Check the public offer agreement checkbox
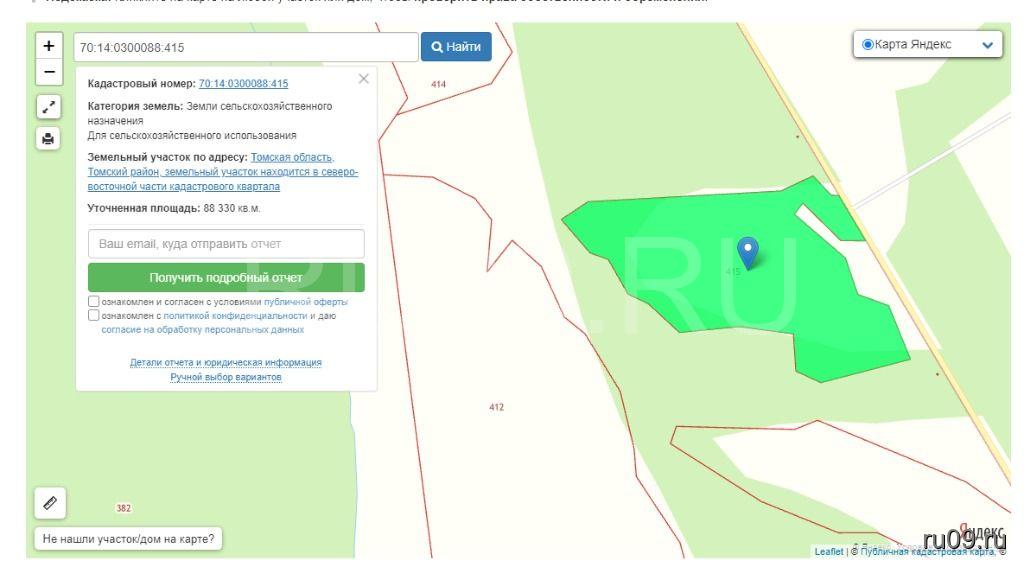The image size is (1024, 567). click(94, 301)
